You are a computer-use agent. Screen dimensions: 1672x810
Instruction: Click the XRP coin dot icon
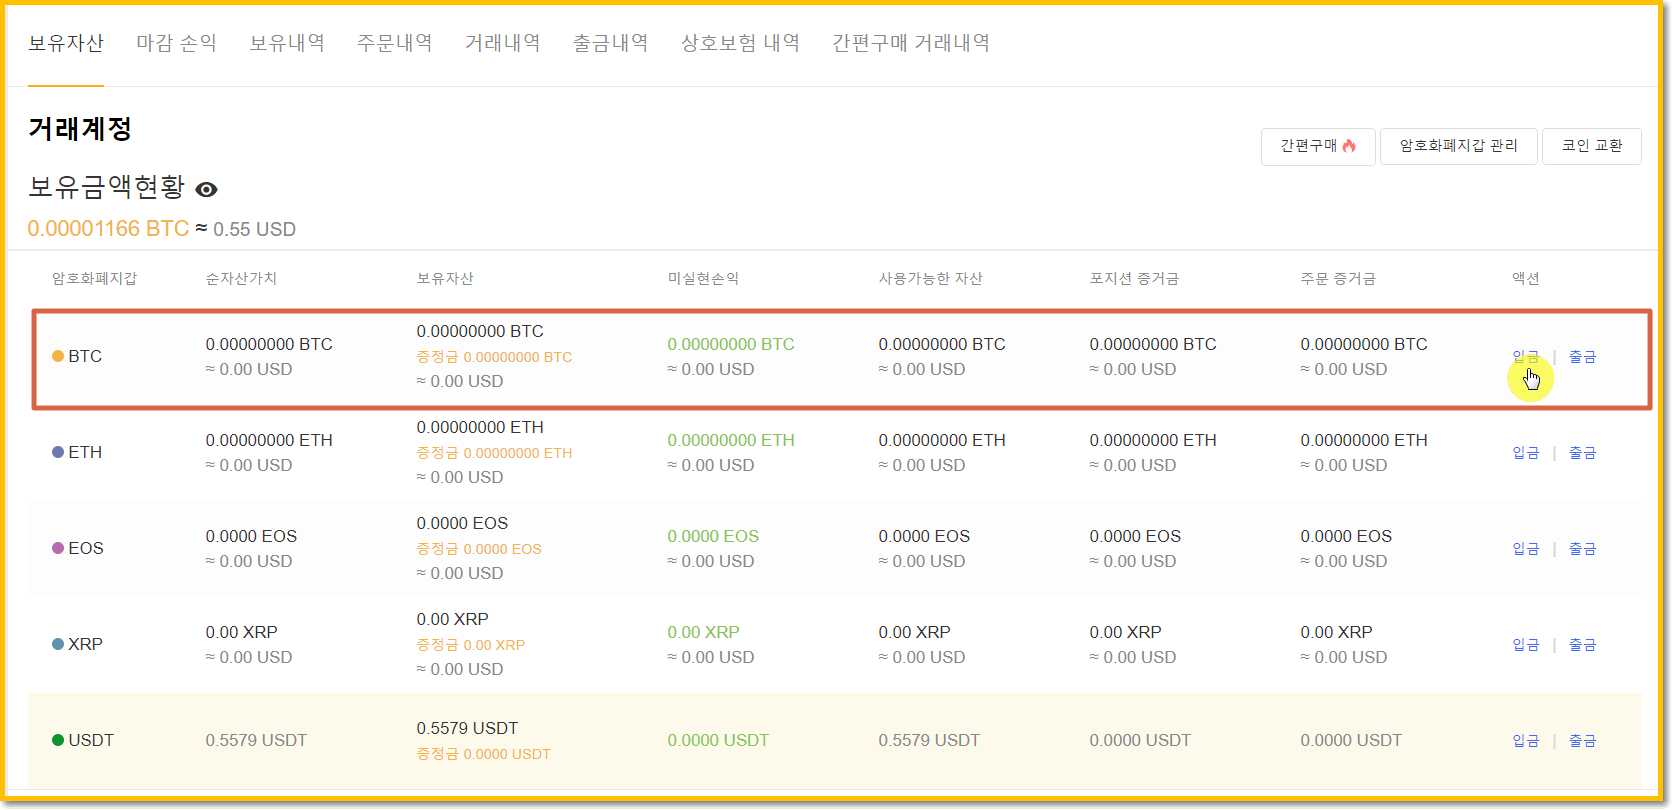tap(58, 644)
